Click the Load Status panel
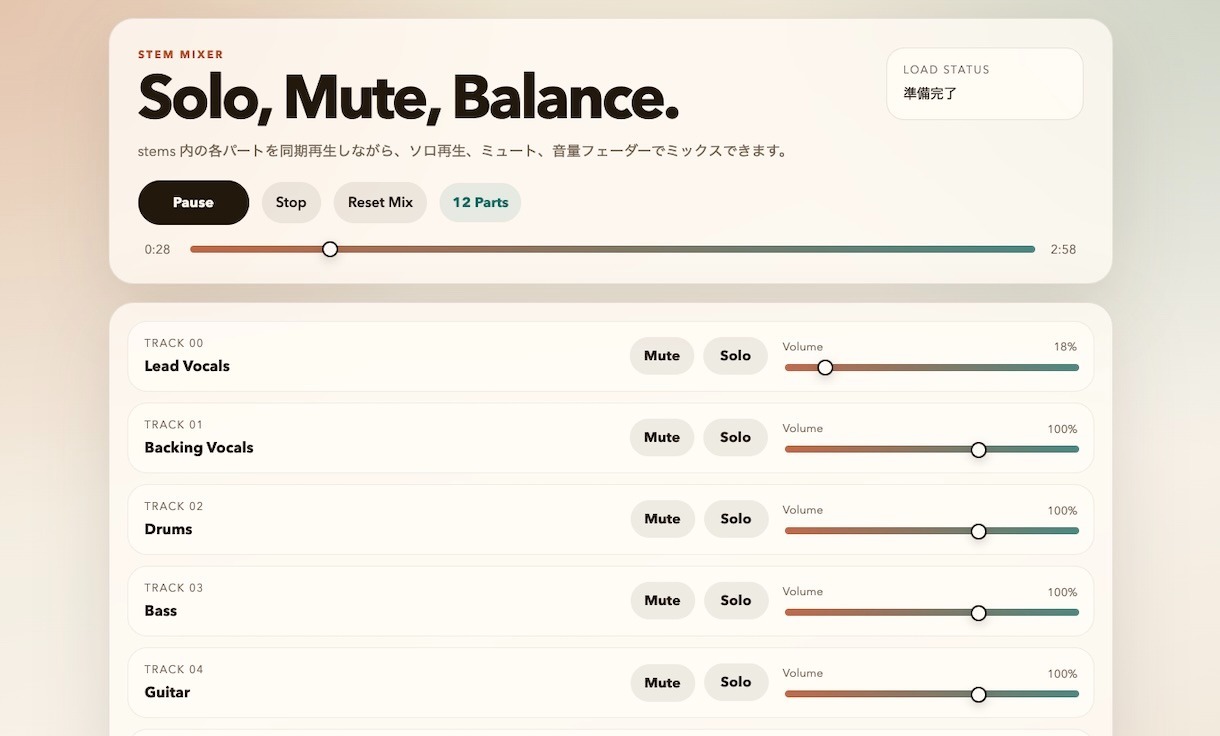The height and width of the screenshot is (736, 1220). point(984,83)
